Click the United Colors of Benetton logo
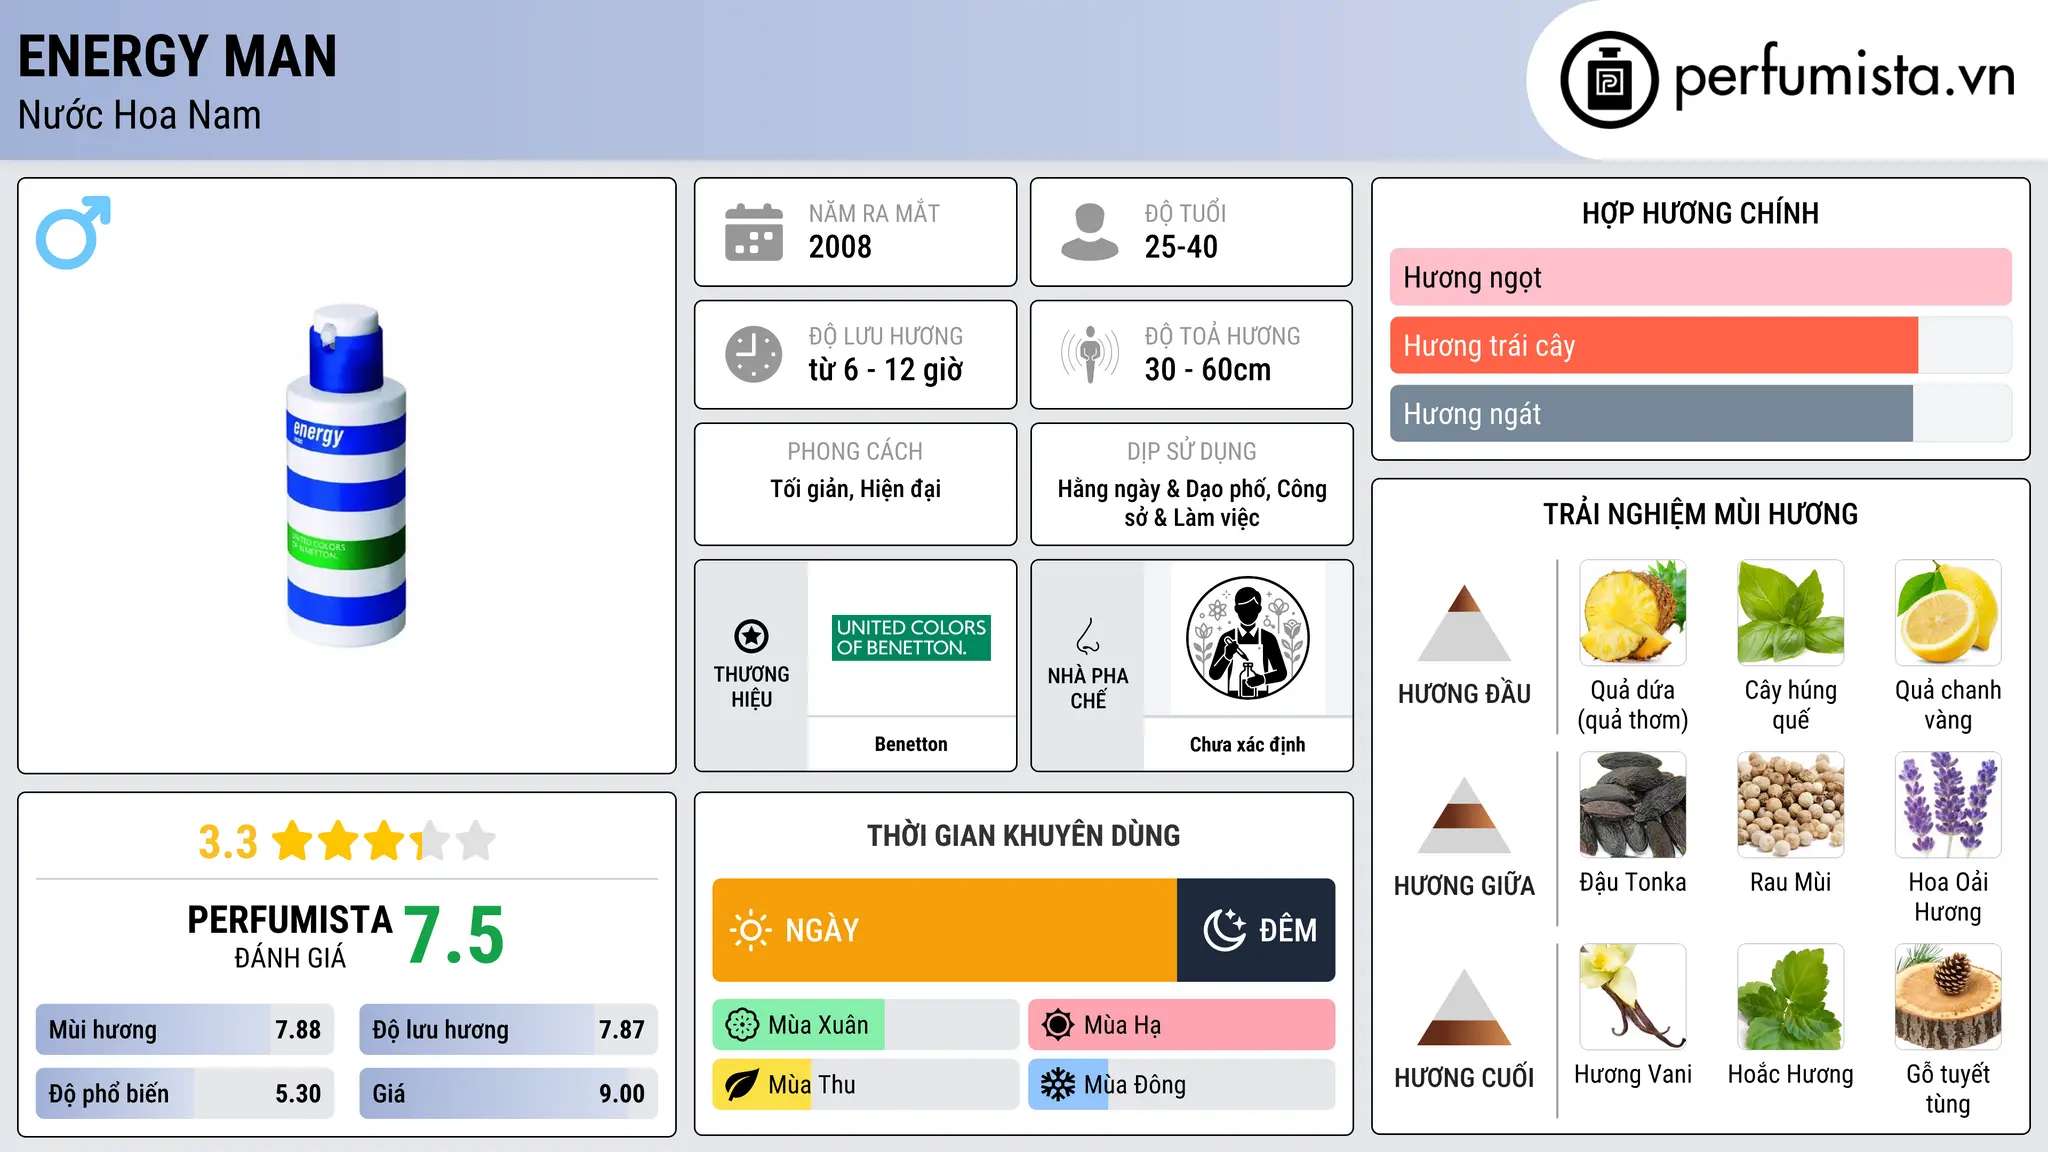The width and height of the screenshot is (2048, 1152). click(x=911, y=637)
